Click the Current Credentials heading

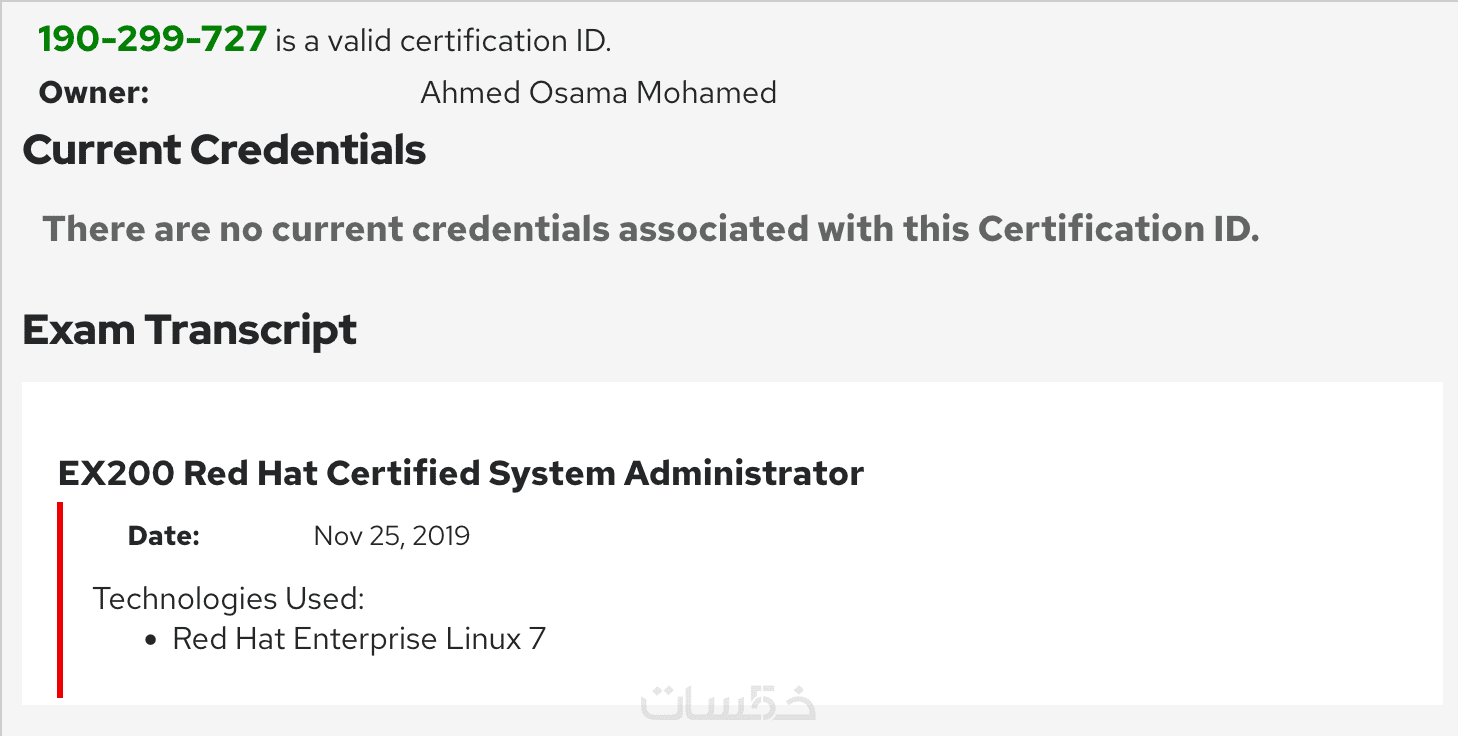tap(224, 150)
